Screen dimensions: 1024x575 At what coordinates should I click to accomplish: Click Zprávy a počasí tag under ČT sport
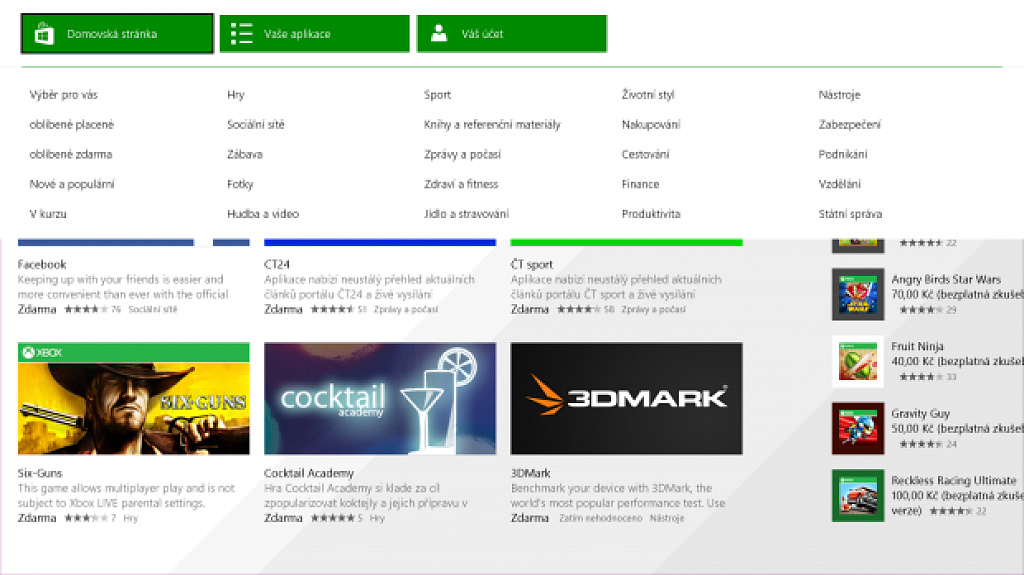pyautogui.click(x=654, y=309)
